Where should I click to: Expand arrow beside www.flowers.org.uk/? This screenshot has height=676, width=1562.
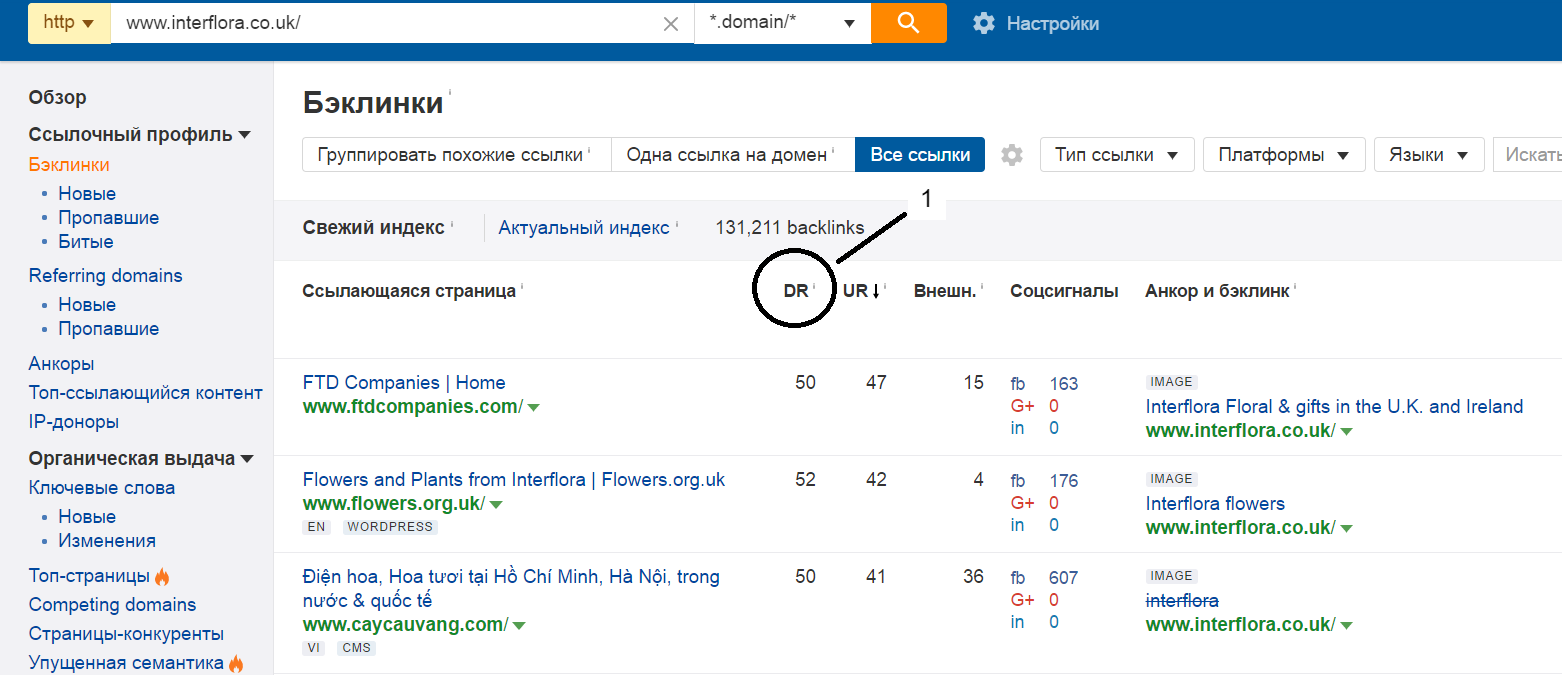coord(496,504)
